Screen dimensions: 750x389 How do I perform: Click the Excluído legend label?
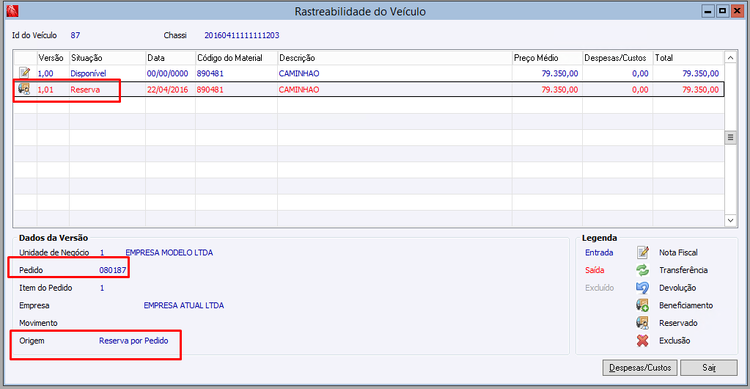[599, 288]
